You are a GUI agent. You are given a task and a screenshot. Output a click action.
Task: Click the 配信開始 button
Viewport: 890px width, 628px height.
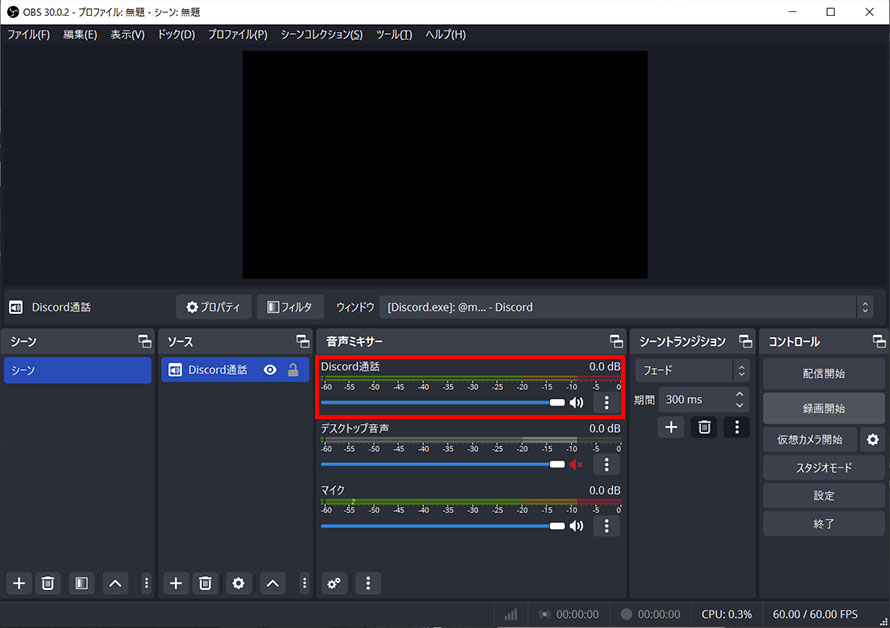[824, 374]
